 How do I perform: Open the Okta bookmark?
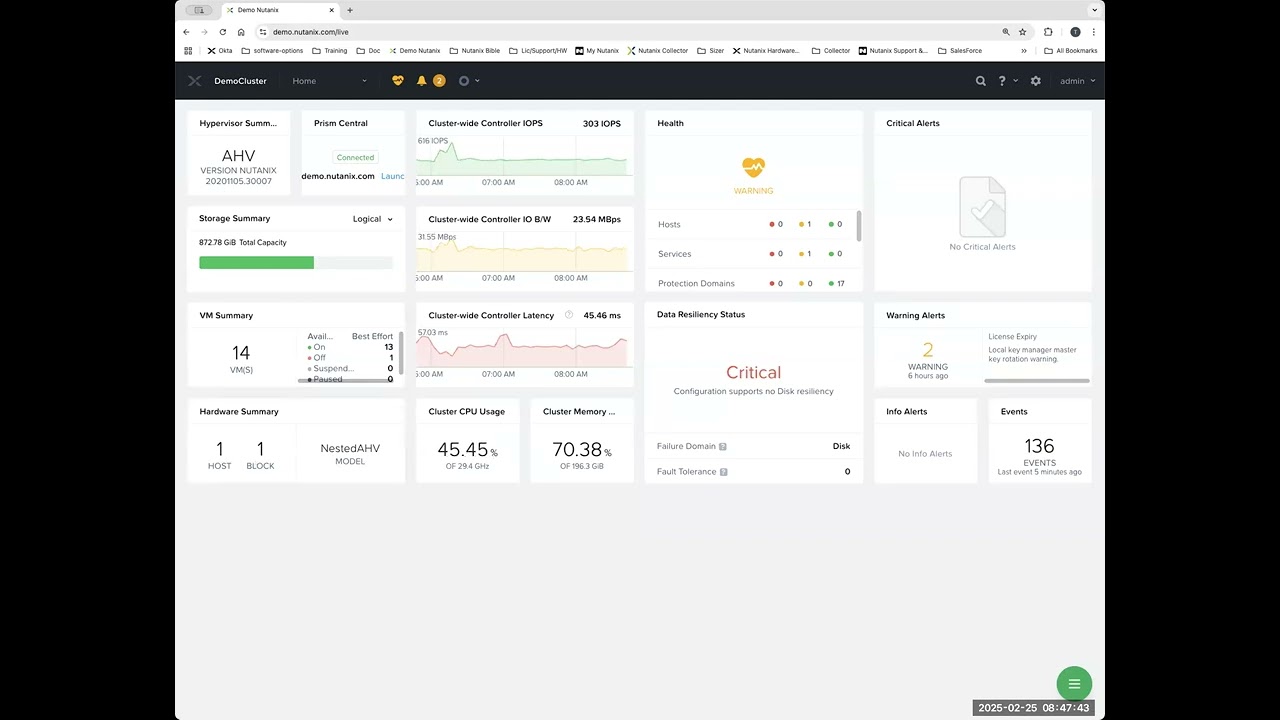pyautogui.click(x=220, y=50)
